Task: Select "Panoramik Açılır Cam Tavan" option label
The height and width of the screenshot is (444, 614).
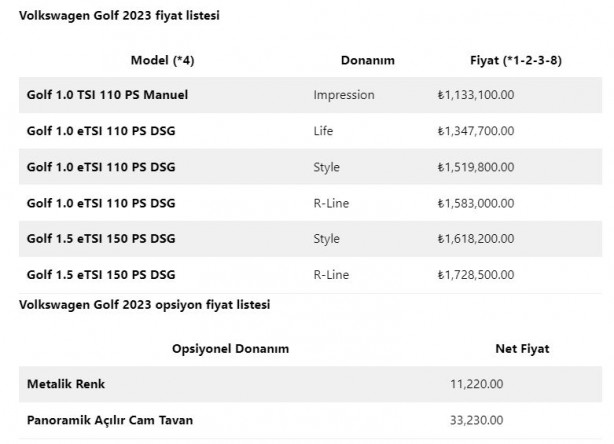Action: click(110, 420)
